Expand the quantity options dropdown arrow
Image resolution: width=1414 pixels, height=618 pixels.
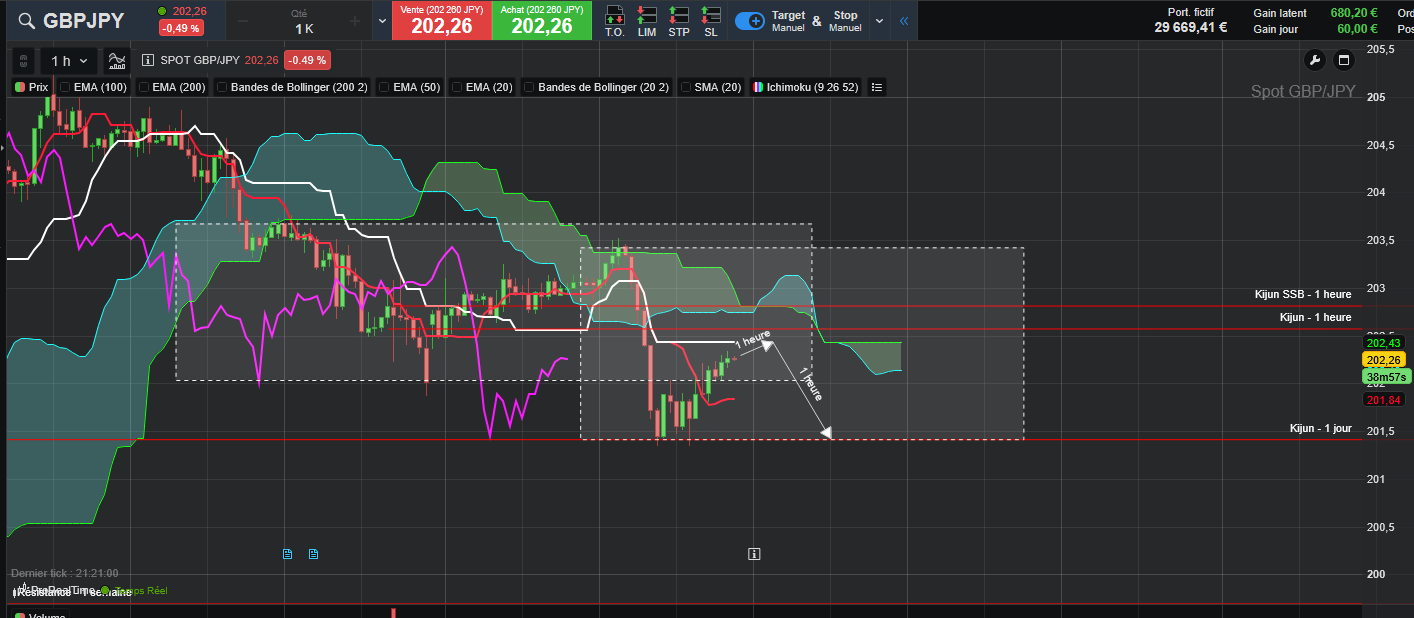coord(382,21)
